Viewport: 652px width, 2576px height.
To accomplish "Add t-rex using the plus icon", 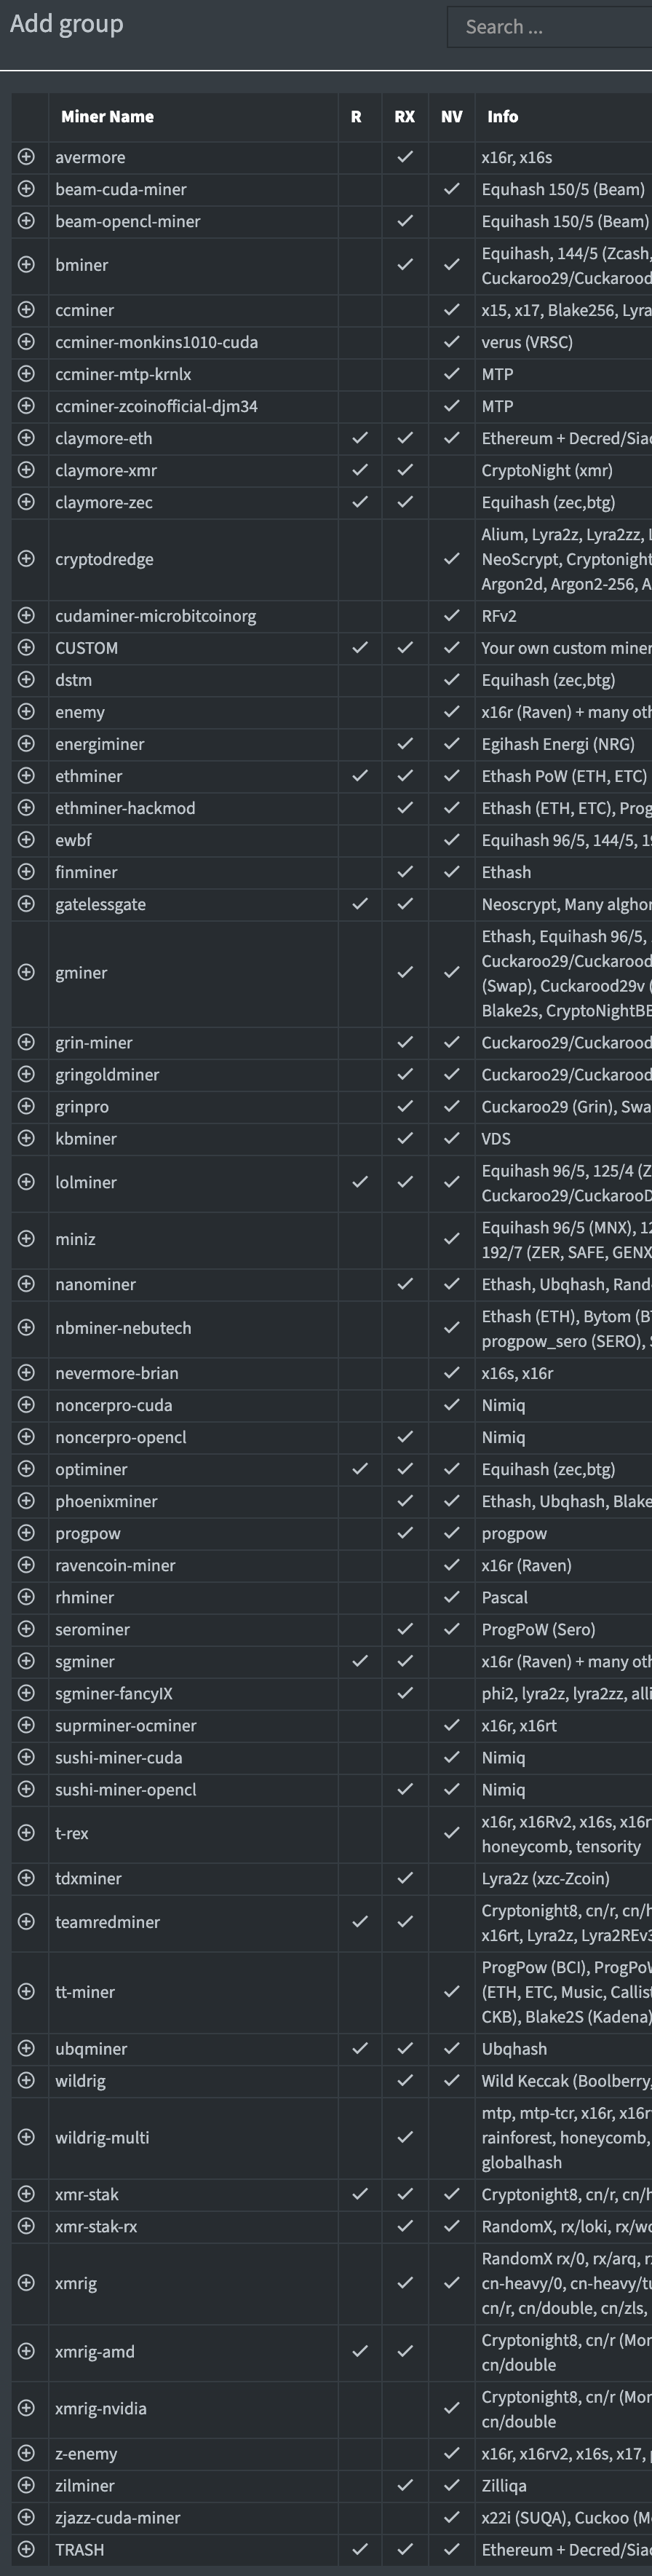I will [26, 1833].
